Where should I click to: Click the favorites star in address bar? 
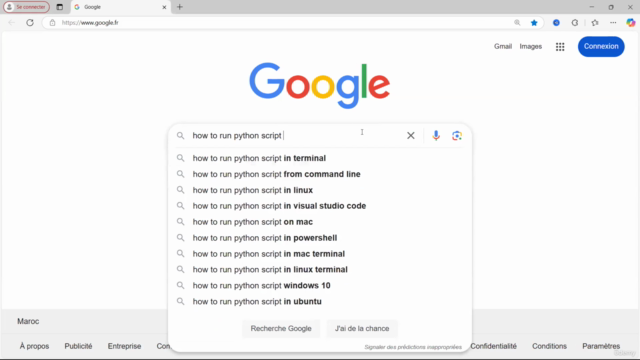click(x=534, y=23)
